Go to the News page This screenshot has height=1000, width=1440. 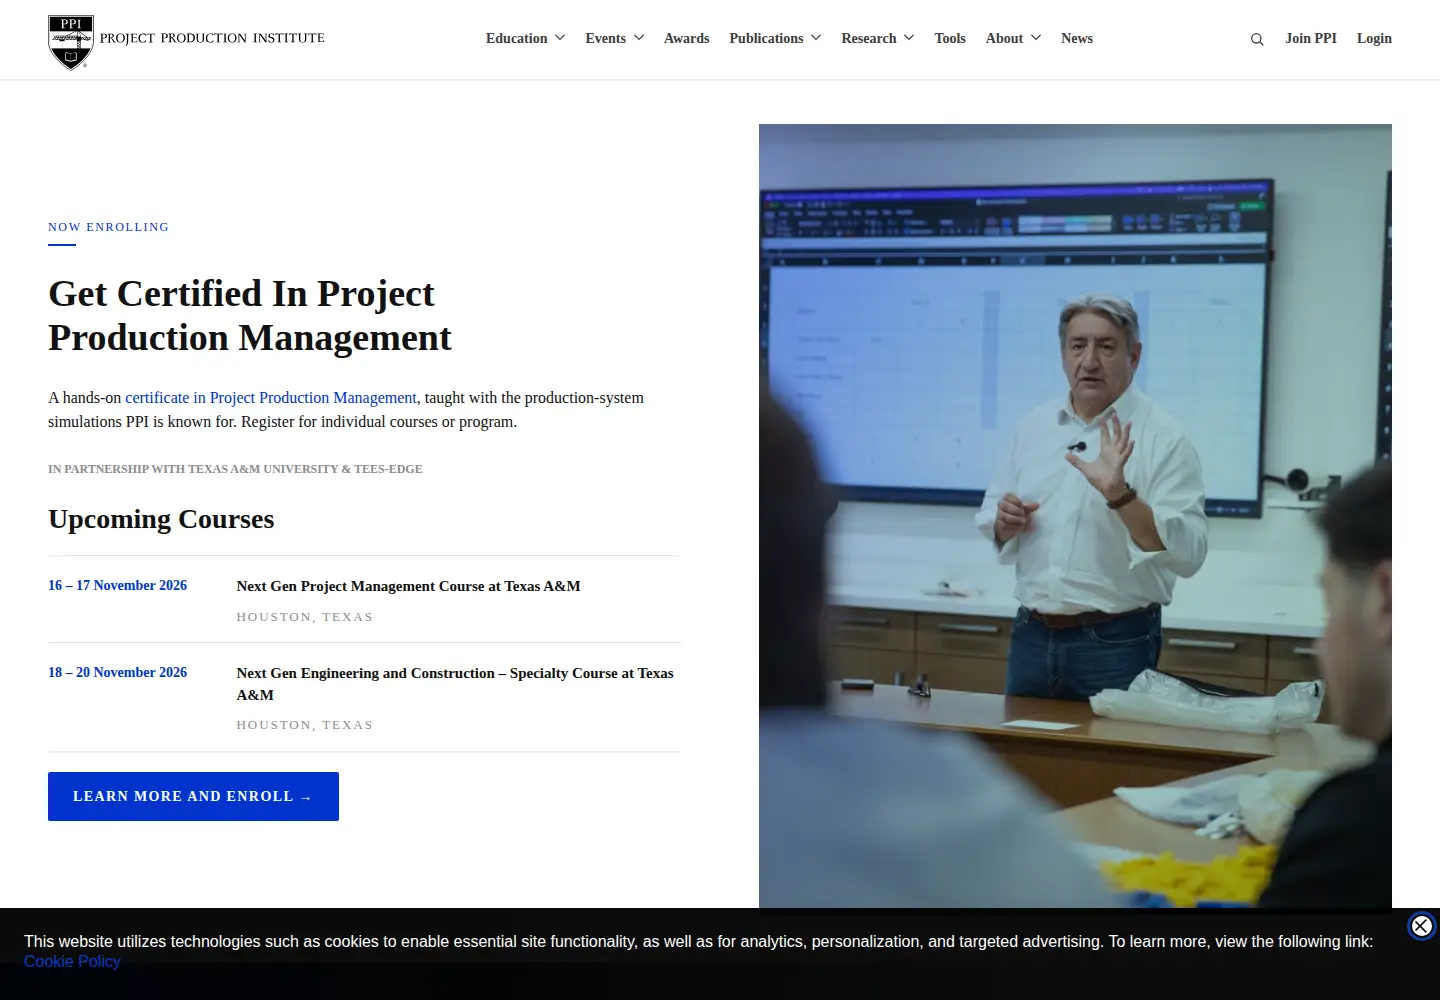pyautogui.click(x=1077, y=38)
